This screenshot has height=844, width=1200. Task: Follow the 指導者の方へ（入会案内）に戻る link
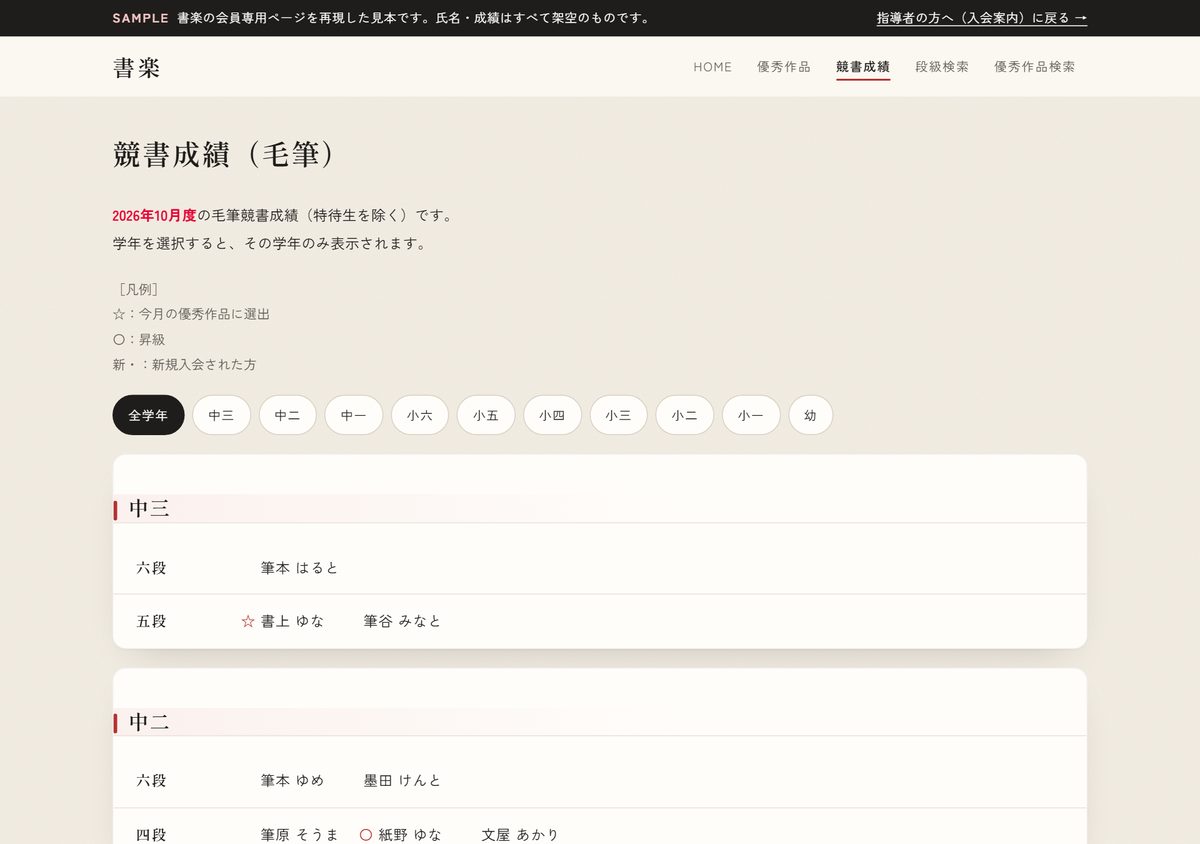pyautogui.click(x=982, y=18)
